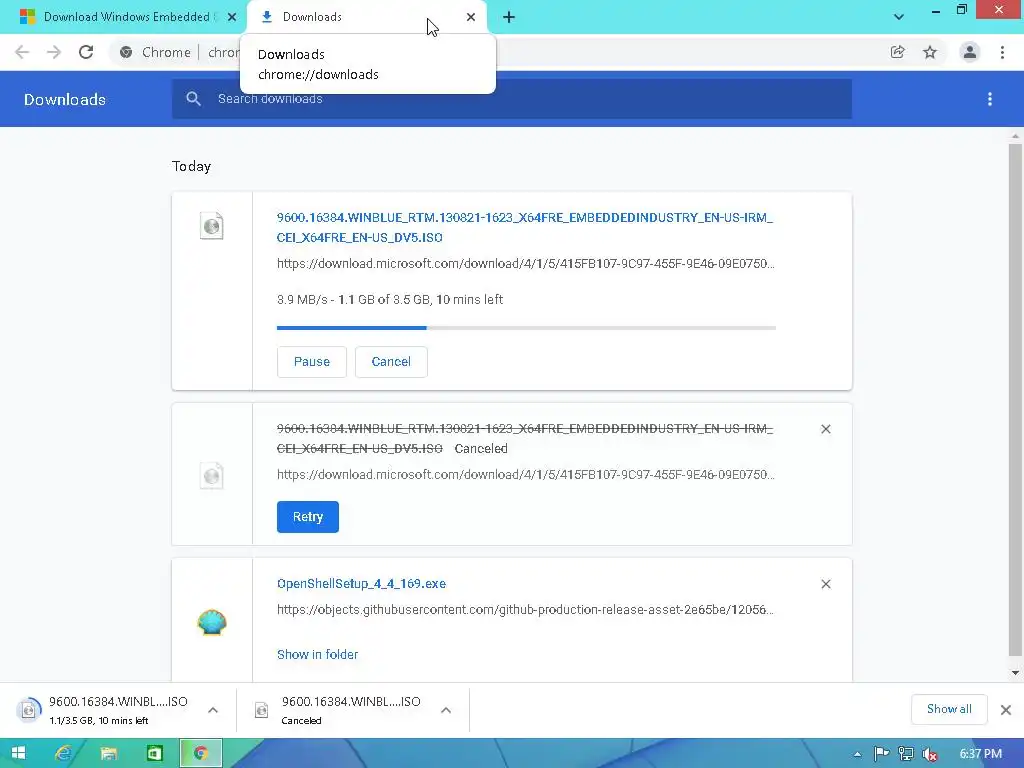The image size is (1024, 768).
Task: Open the Downloads page more actions menu
Action: [990, 99]
